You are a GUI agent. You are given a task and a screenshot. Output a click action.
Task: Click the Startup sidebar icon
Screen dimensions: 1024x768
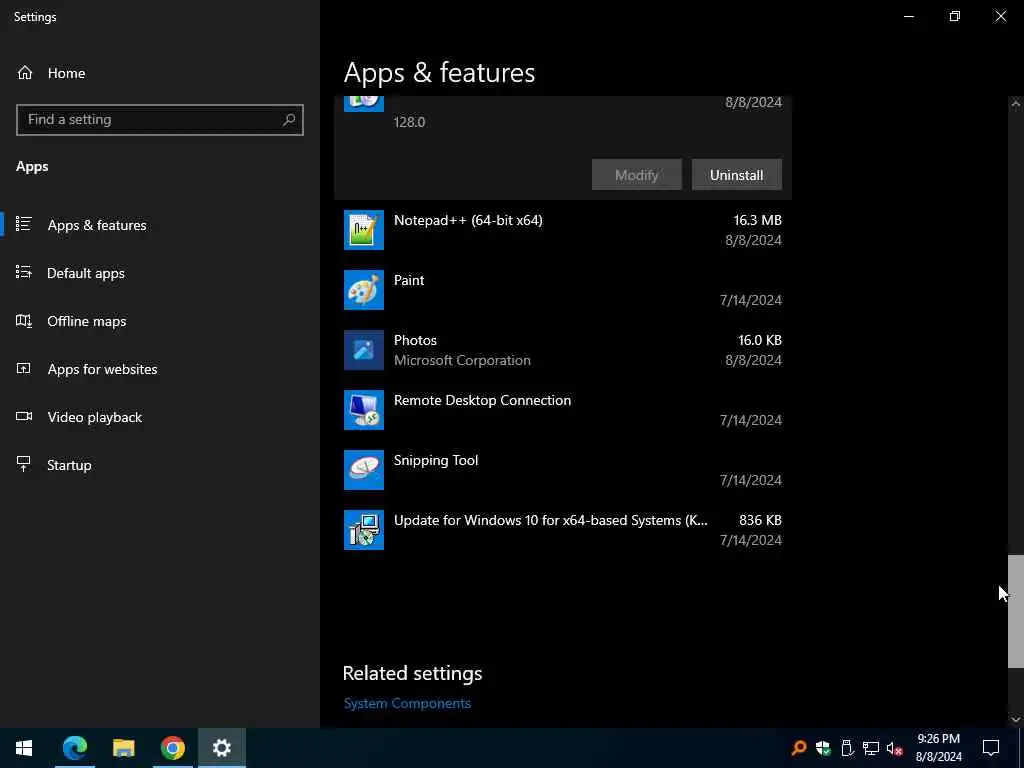tap(24, 464)
